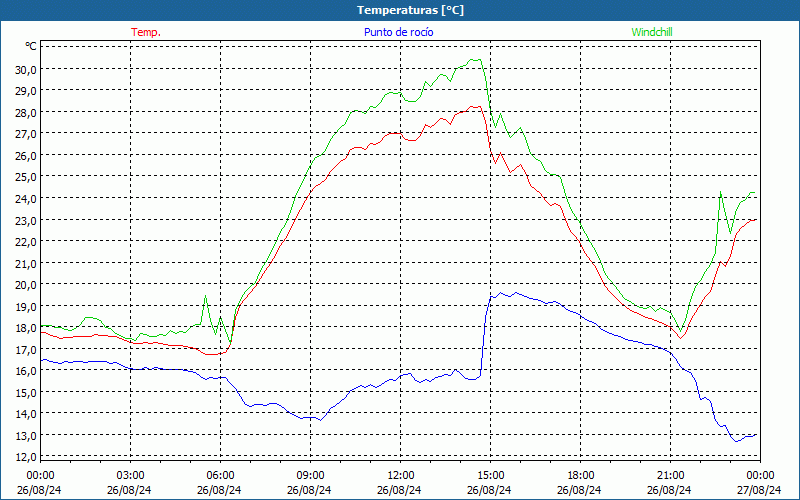Click the '18:00' time axis label
The height and width of the screenshot is (500, 800).
[580, 476]
